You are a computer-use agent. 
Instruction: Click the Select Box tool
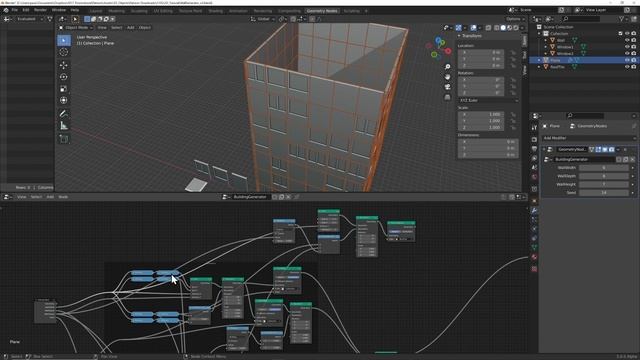click(64, 40)
